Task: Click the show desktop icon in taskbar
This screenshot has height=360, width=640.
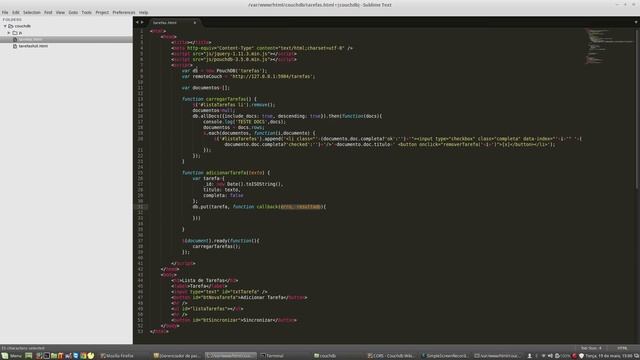Action: click(x=29, y=356)
